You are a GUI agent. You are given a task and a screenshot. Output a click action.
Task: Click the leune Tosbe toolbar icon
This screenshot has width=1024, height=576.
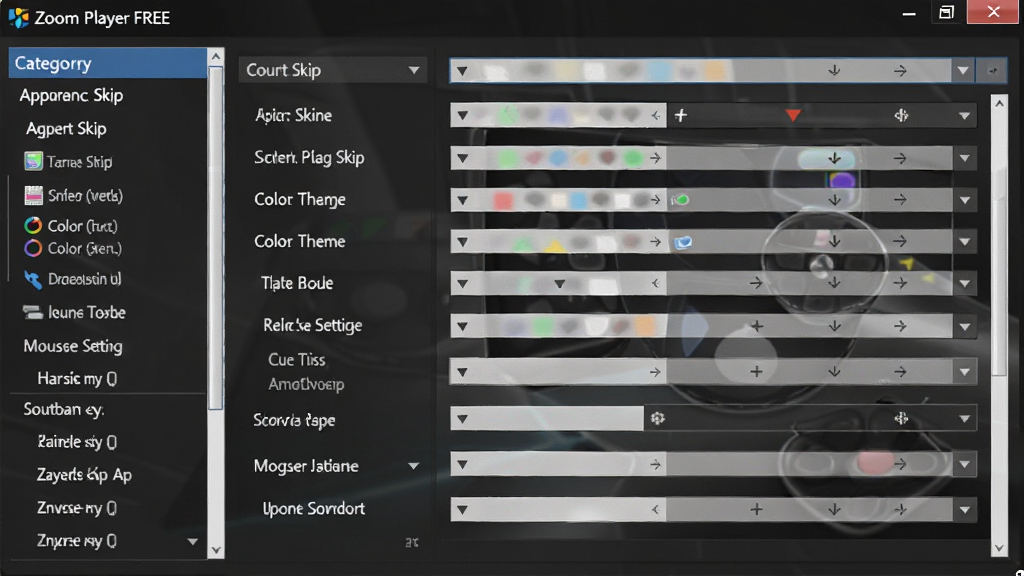point(33,312)
